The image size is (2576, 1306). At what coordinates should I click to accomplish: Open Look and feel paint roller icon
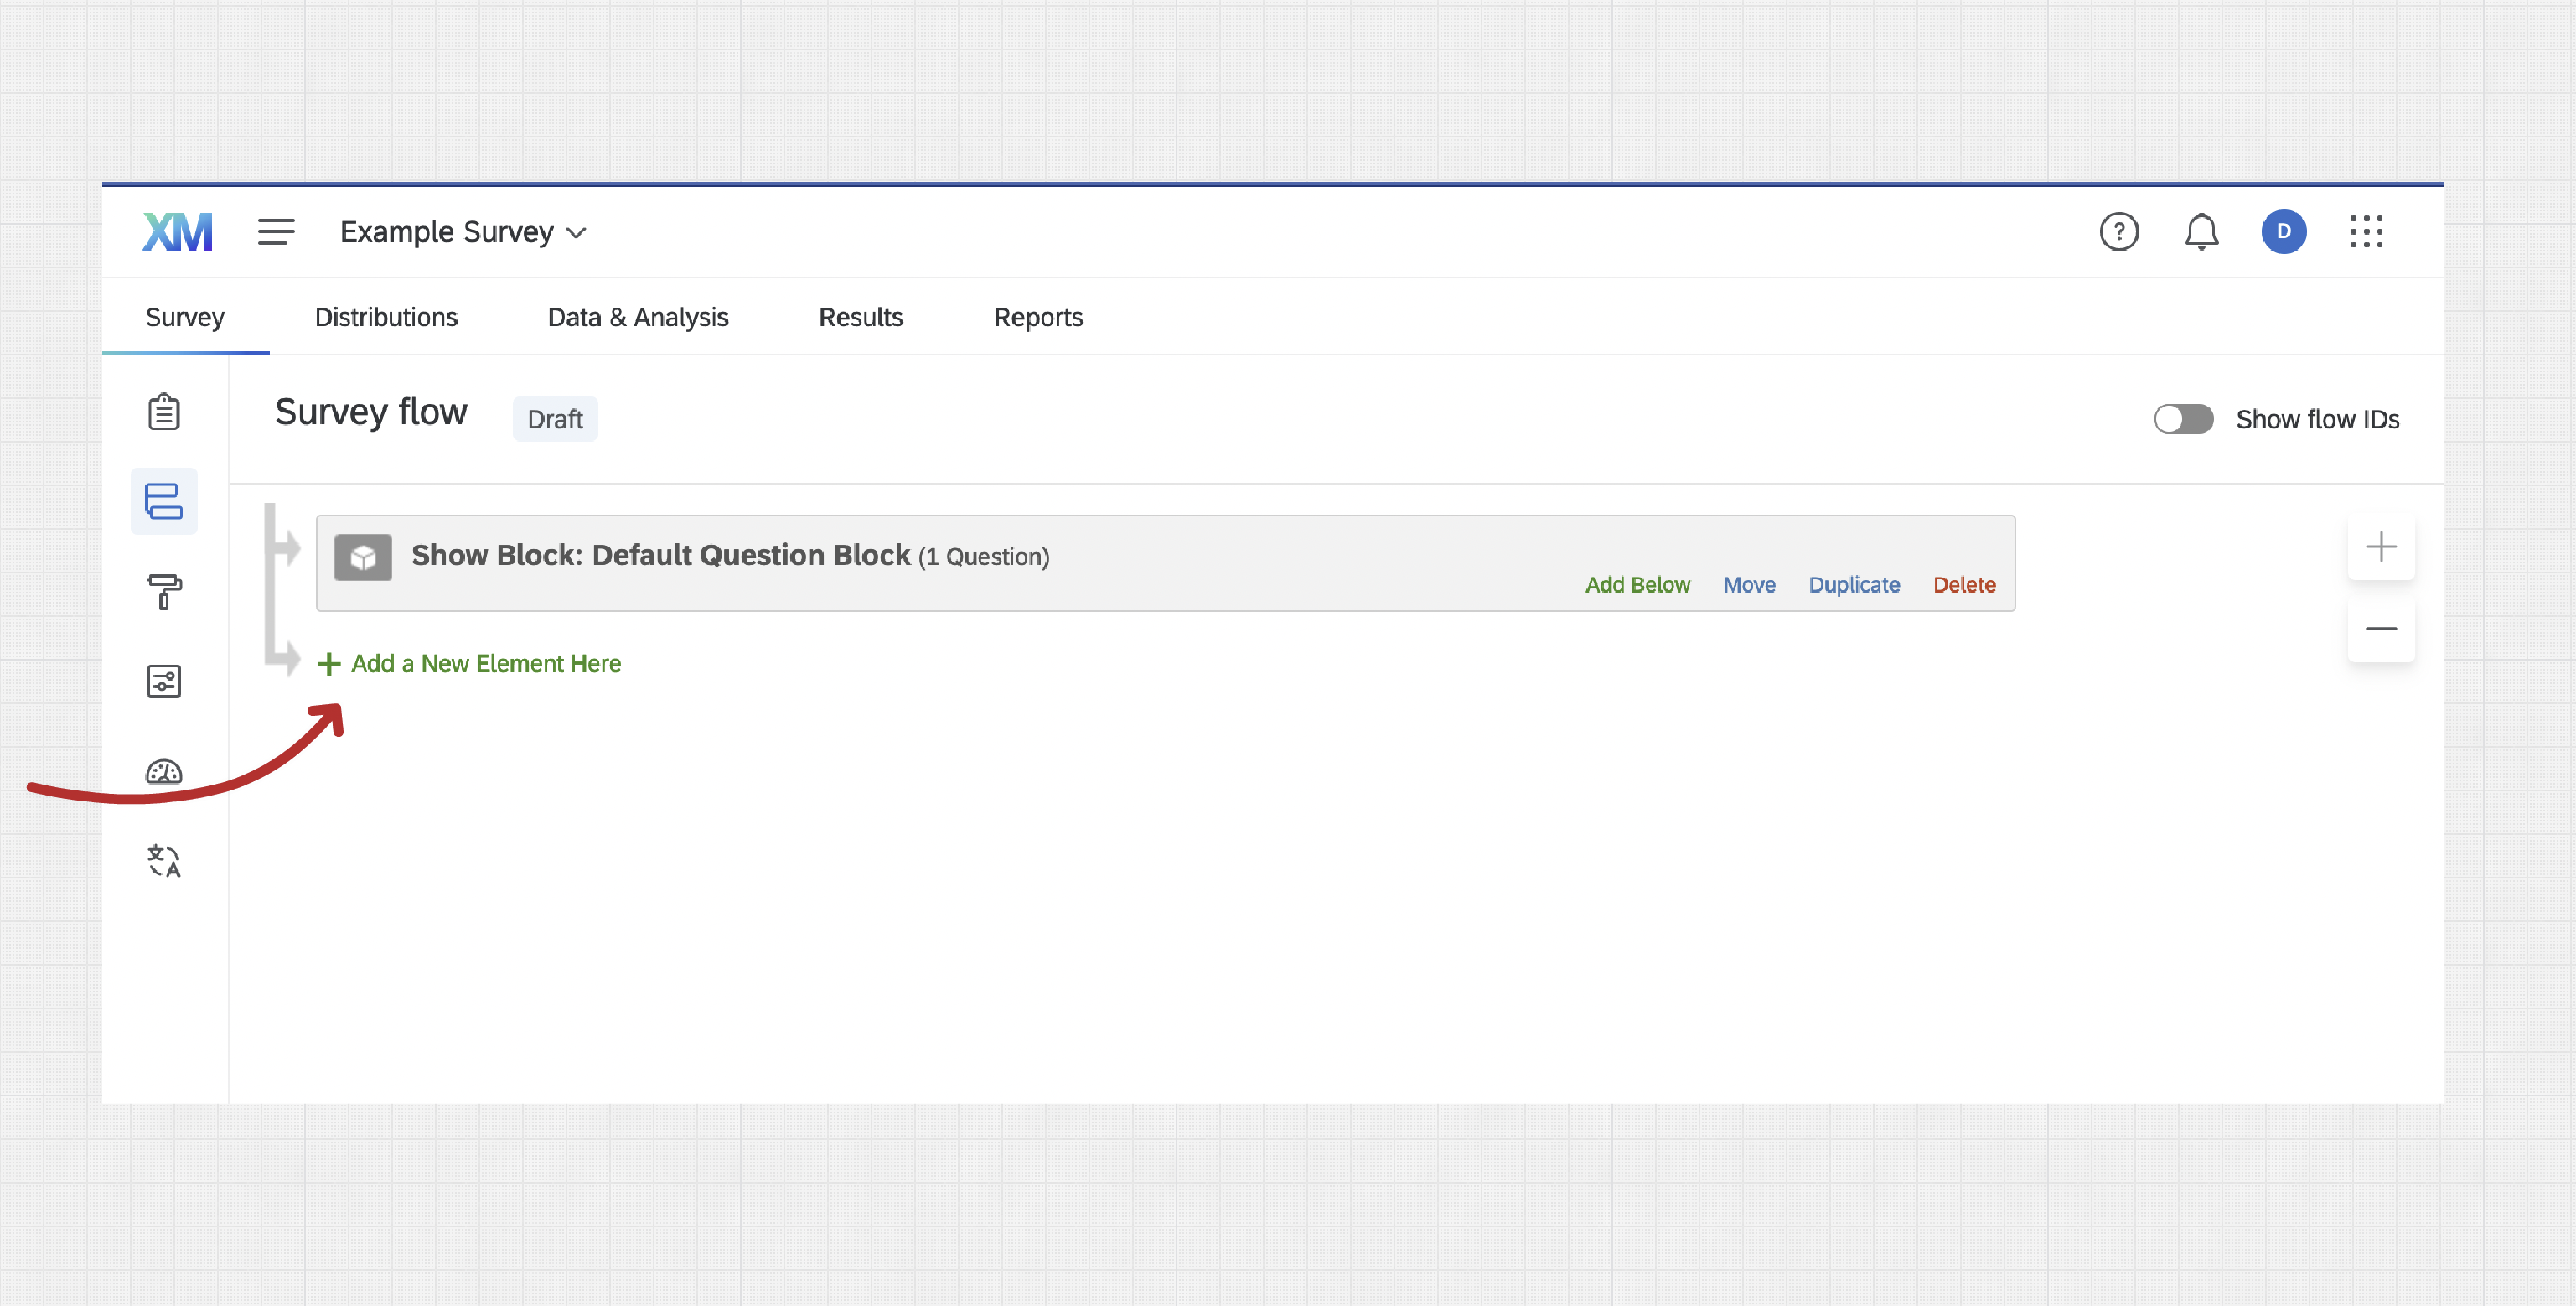pos(164,591)
